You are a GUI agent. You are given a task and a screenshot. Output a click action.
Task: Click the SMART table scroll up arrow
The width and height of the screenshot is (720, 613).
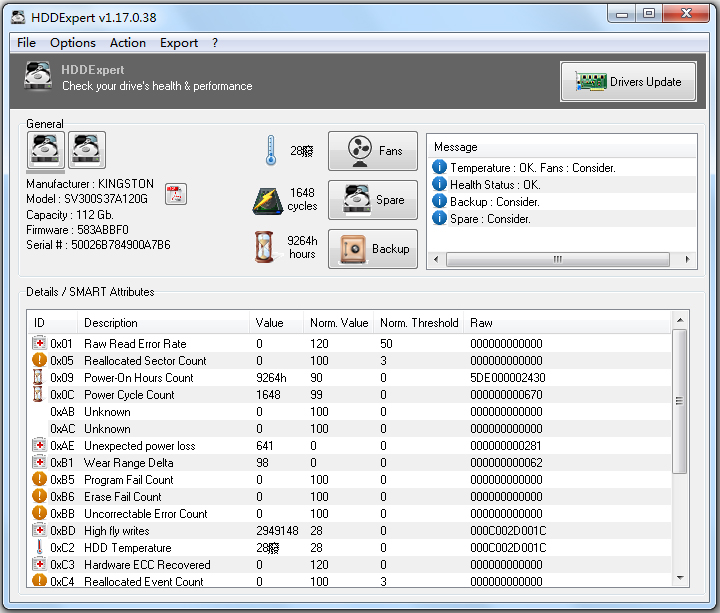680,320
